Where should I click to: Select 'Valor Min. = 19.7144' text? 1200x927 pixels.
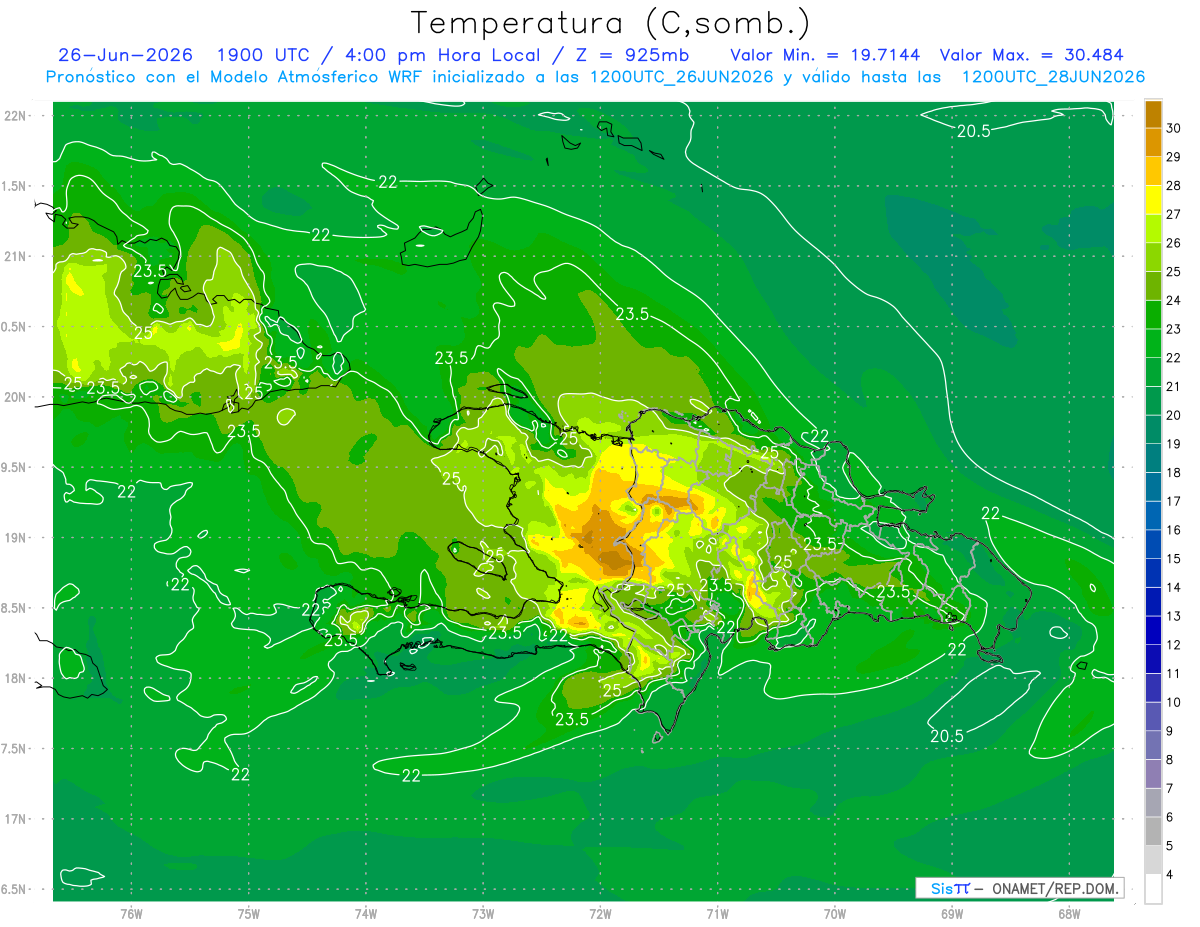[x=825, y=55]
